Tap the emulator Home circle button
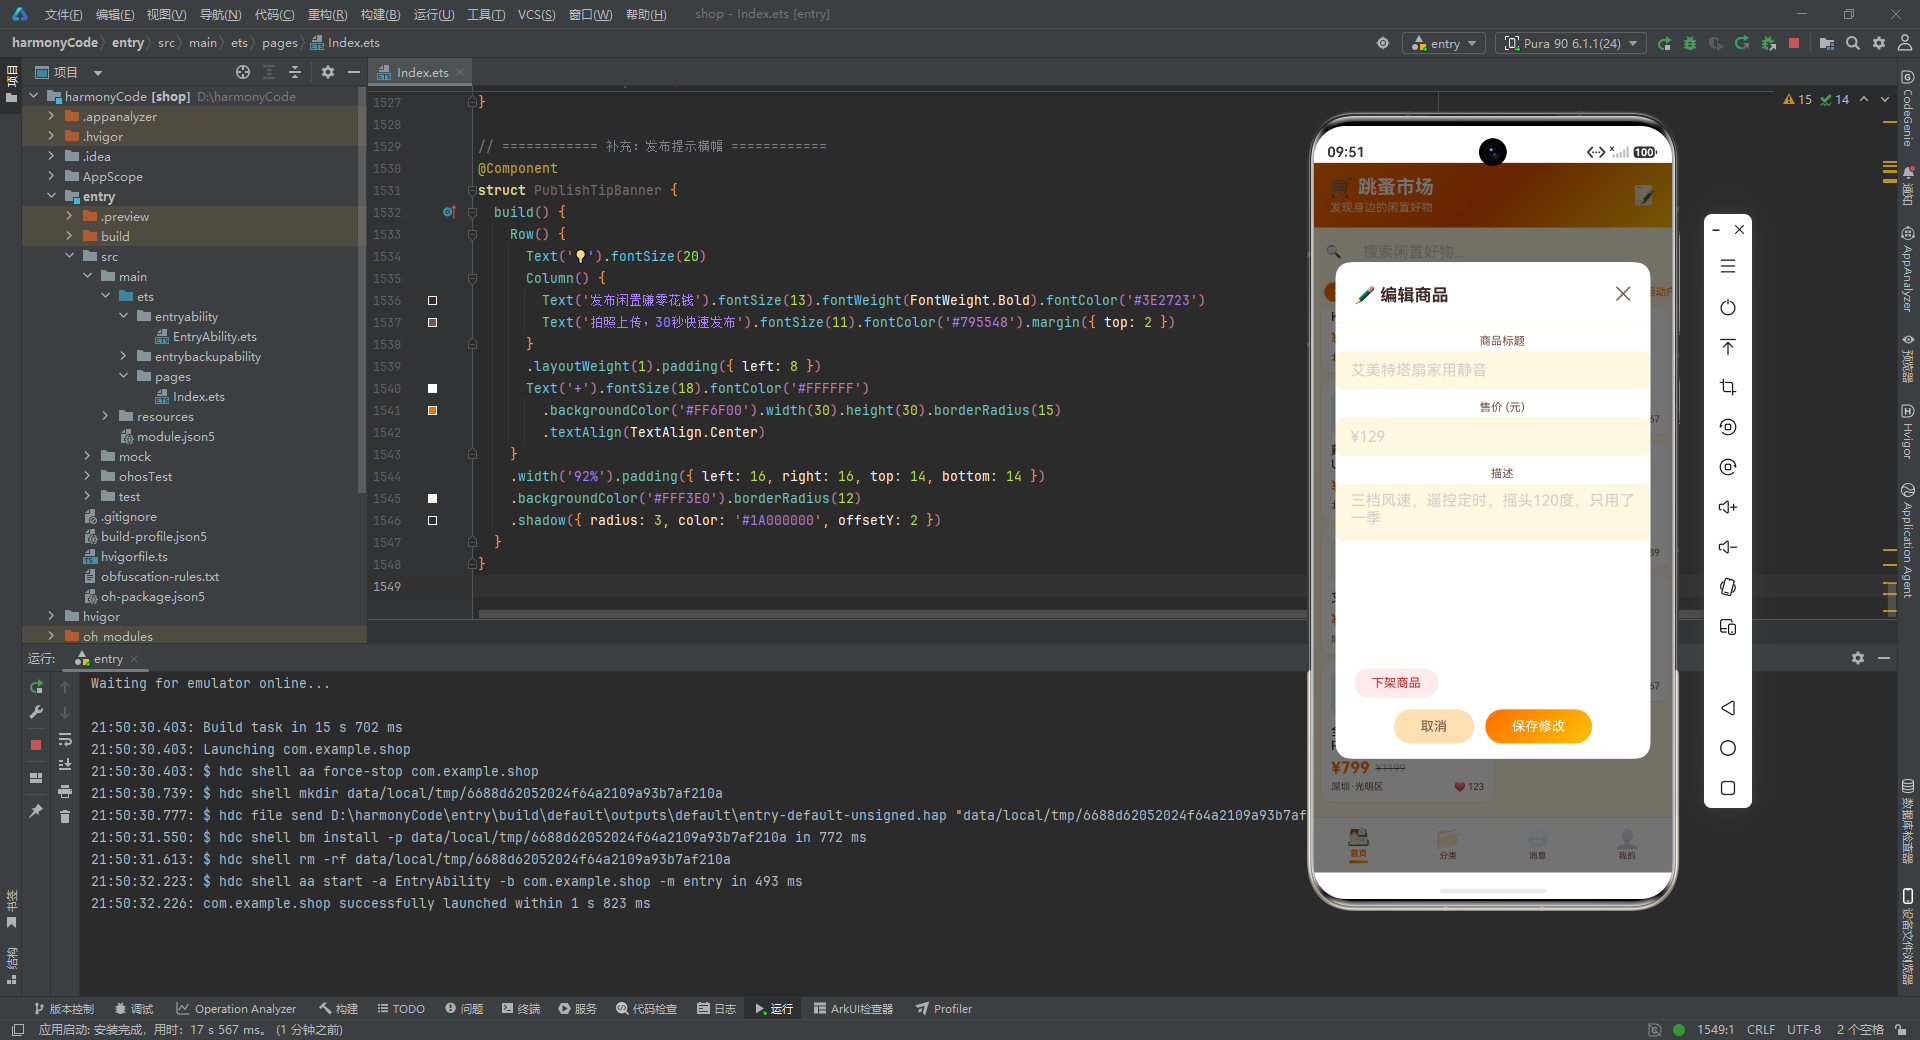This screenshot has width=1920, height=1040. coord(1728,748)
